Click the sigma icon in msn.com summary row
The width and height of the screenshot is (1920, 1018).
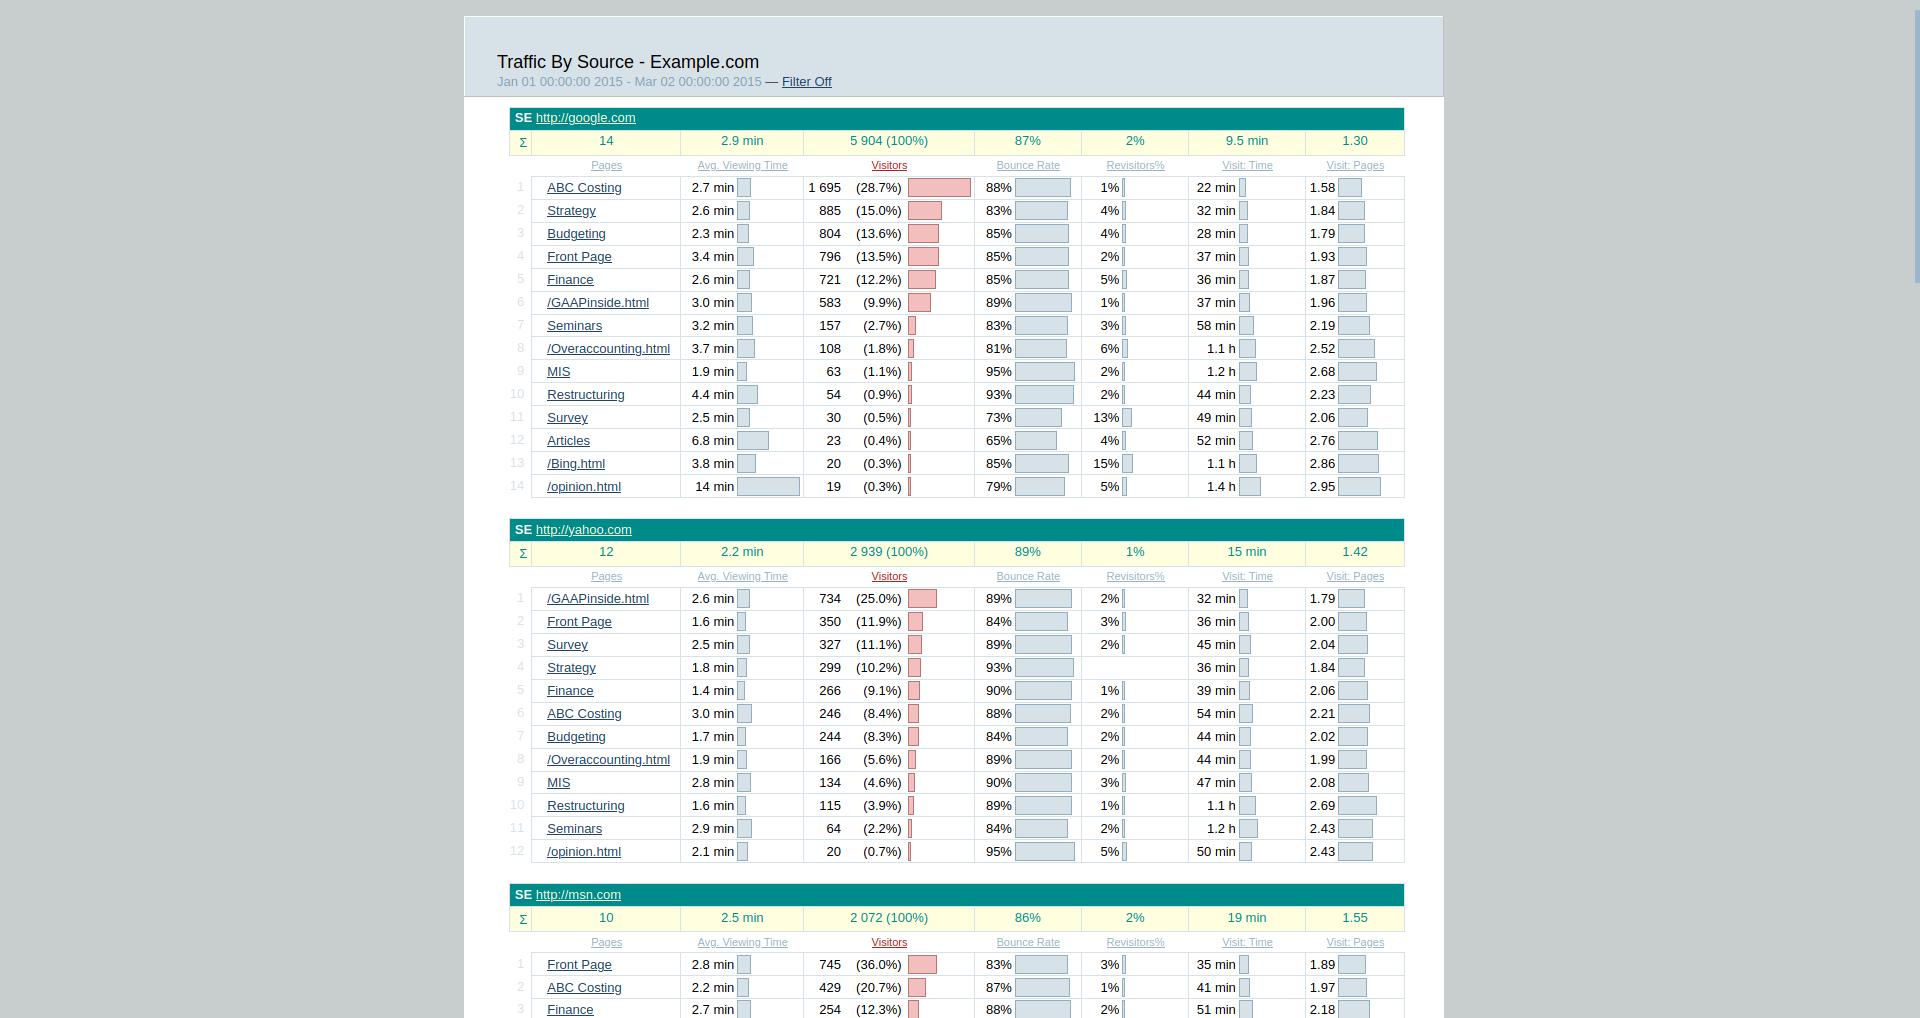tap(522, 920)
